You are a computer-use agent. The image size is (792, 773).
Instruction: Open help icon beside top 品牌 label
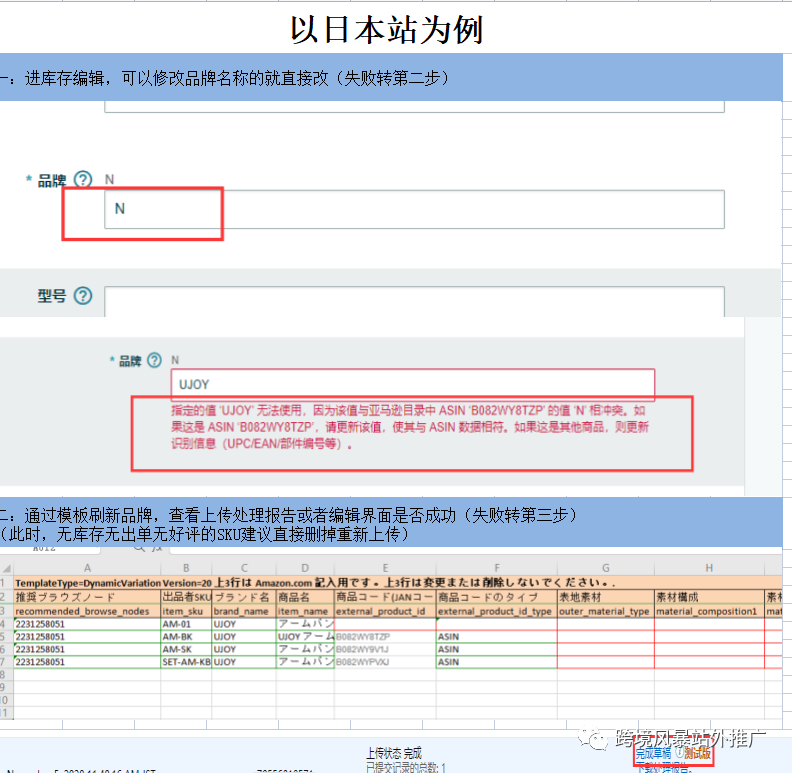(83, 179)
